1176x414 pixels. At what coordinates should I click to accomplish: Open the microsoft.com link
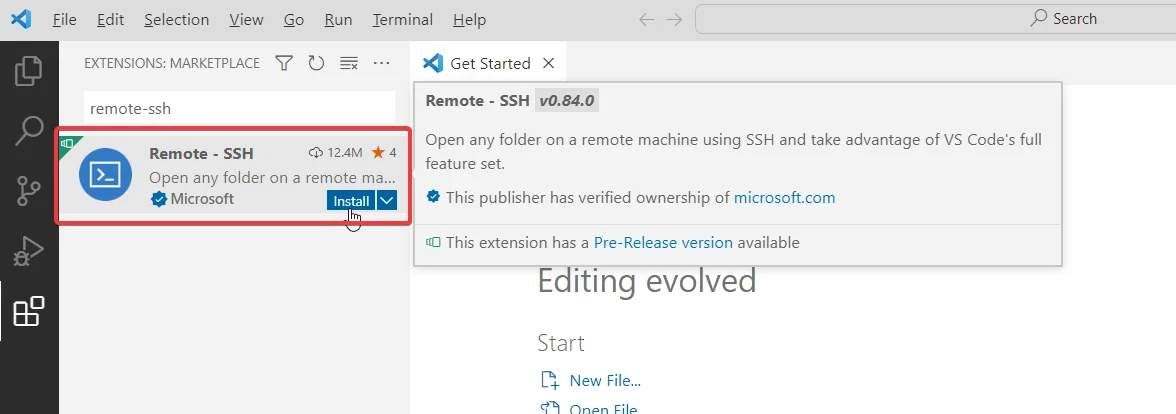(x=784, y=197)
